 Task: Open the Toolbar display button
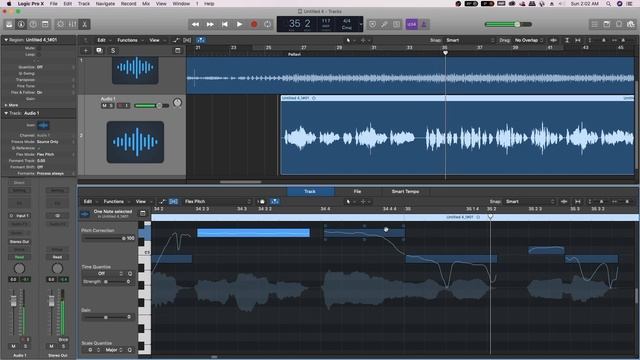tap(45, 24)
